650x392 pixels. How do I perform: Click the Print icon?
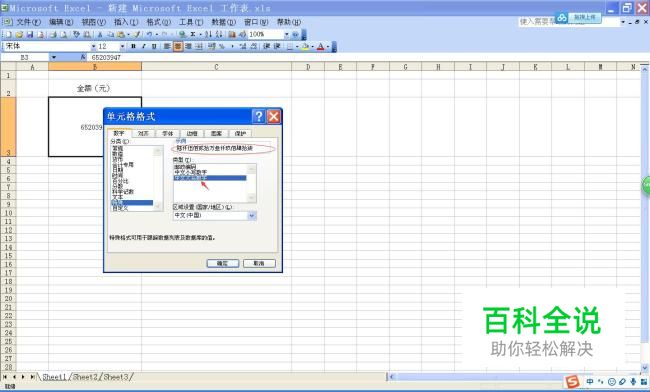click(x=53, y=34)
